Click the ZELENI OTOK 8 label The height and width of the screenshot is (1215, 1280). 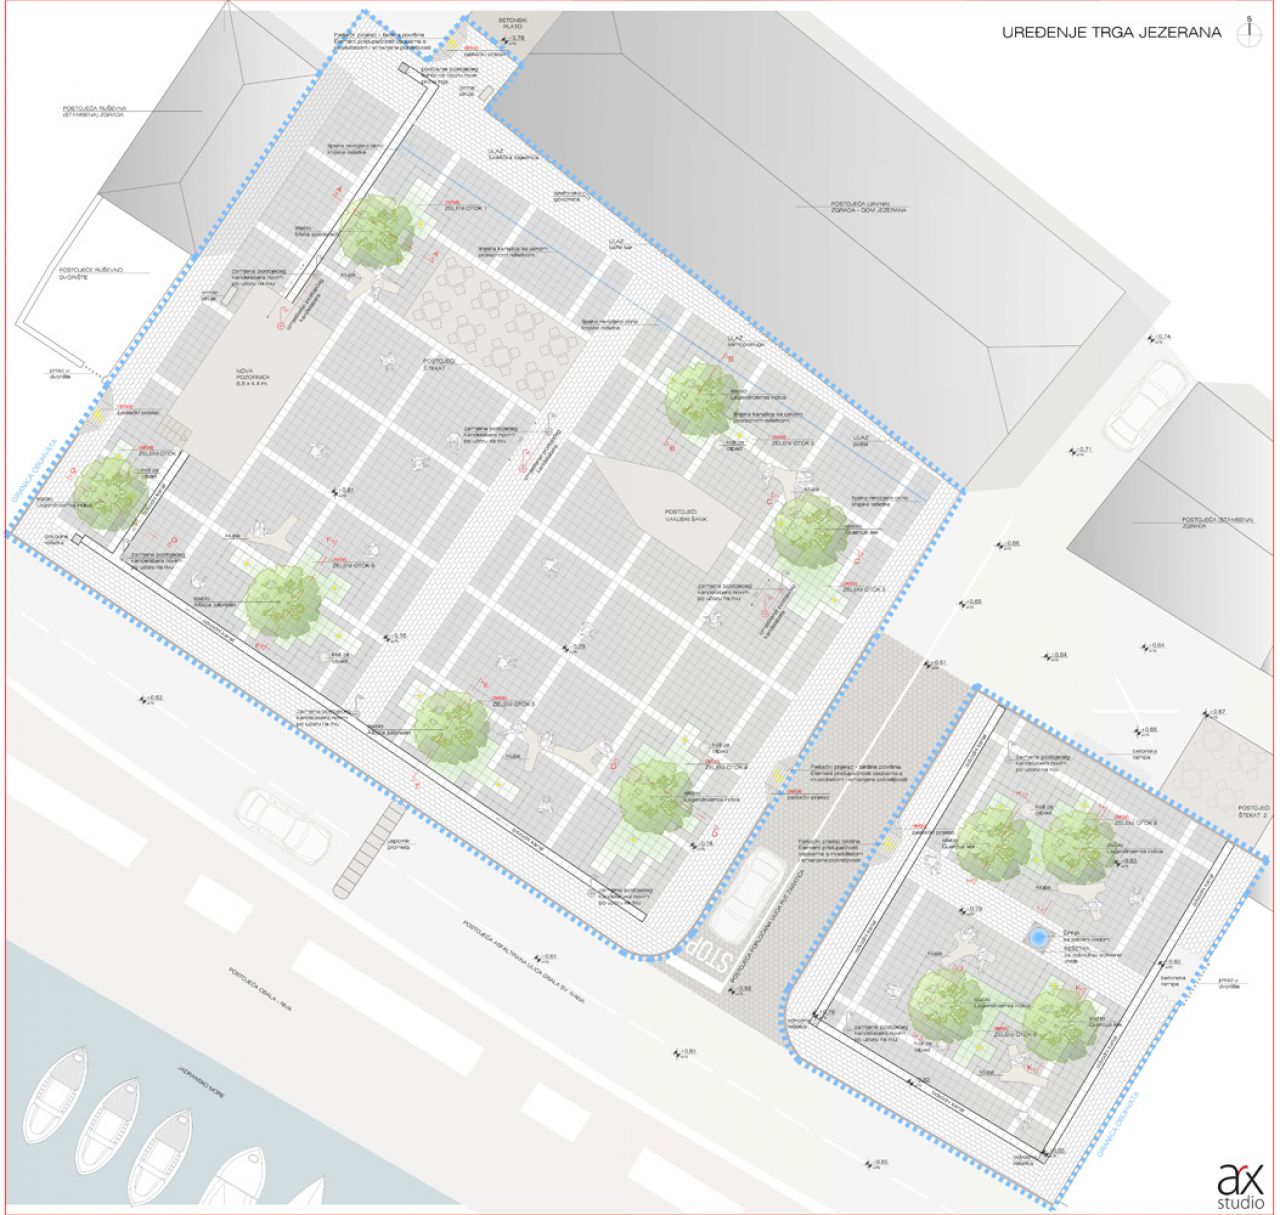coord(1137,823)
